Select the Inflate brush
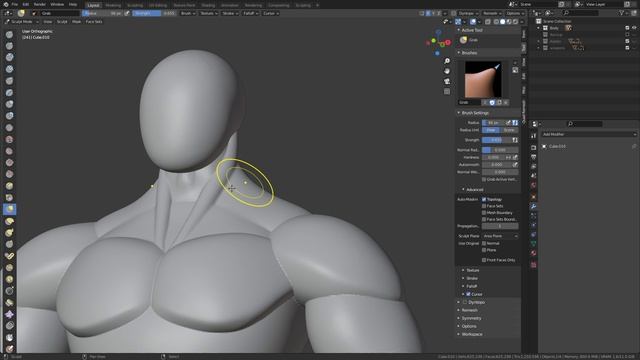Image resolution: width=640 pixels, height=360 pixels. coord(9,104)
